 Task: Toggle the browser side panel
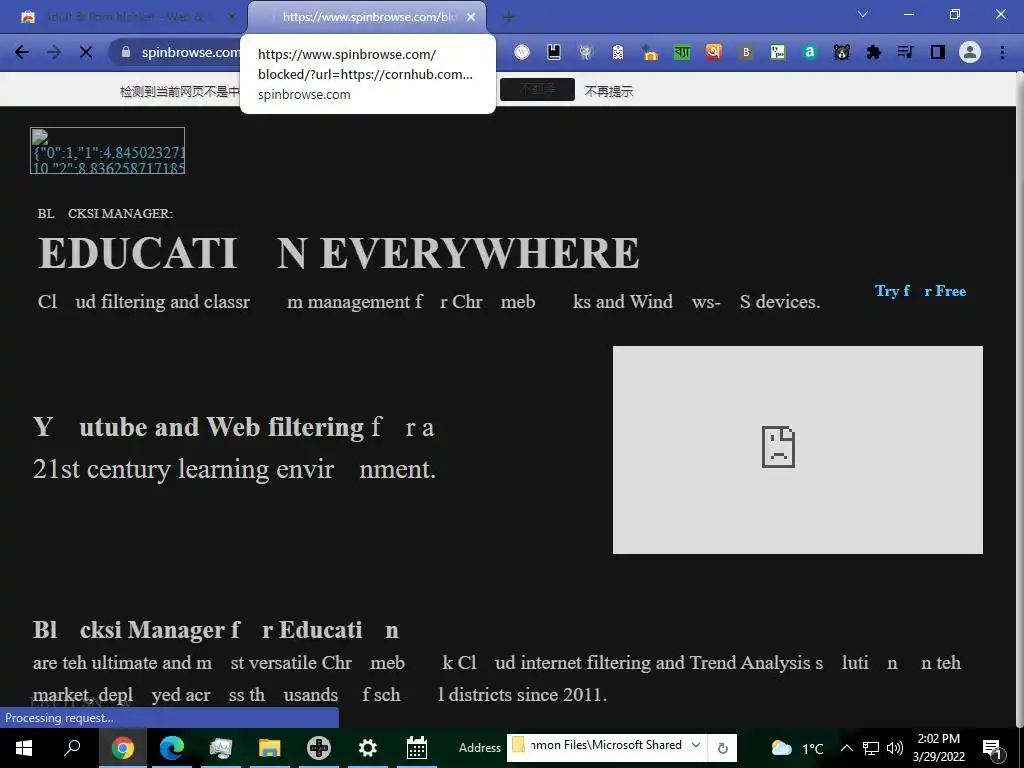[x=938, y=52]
